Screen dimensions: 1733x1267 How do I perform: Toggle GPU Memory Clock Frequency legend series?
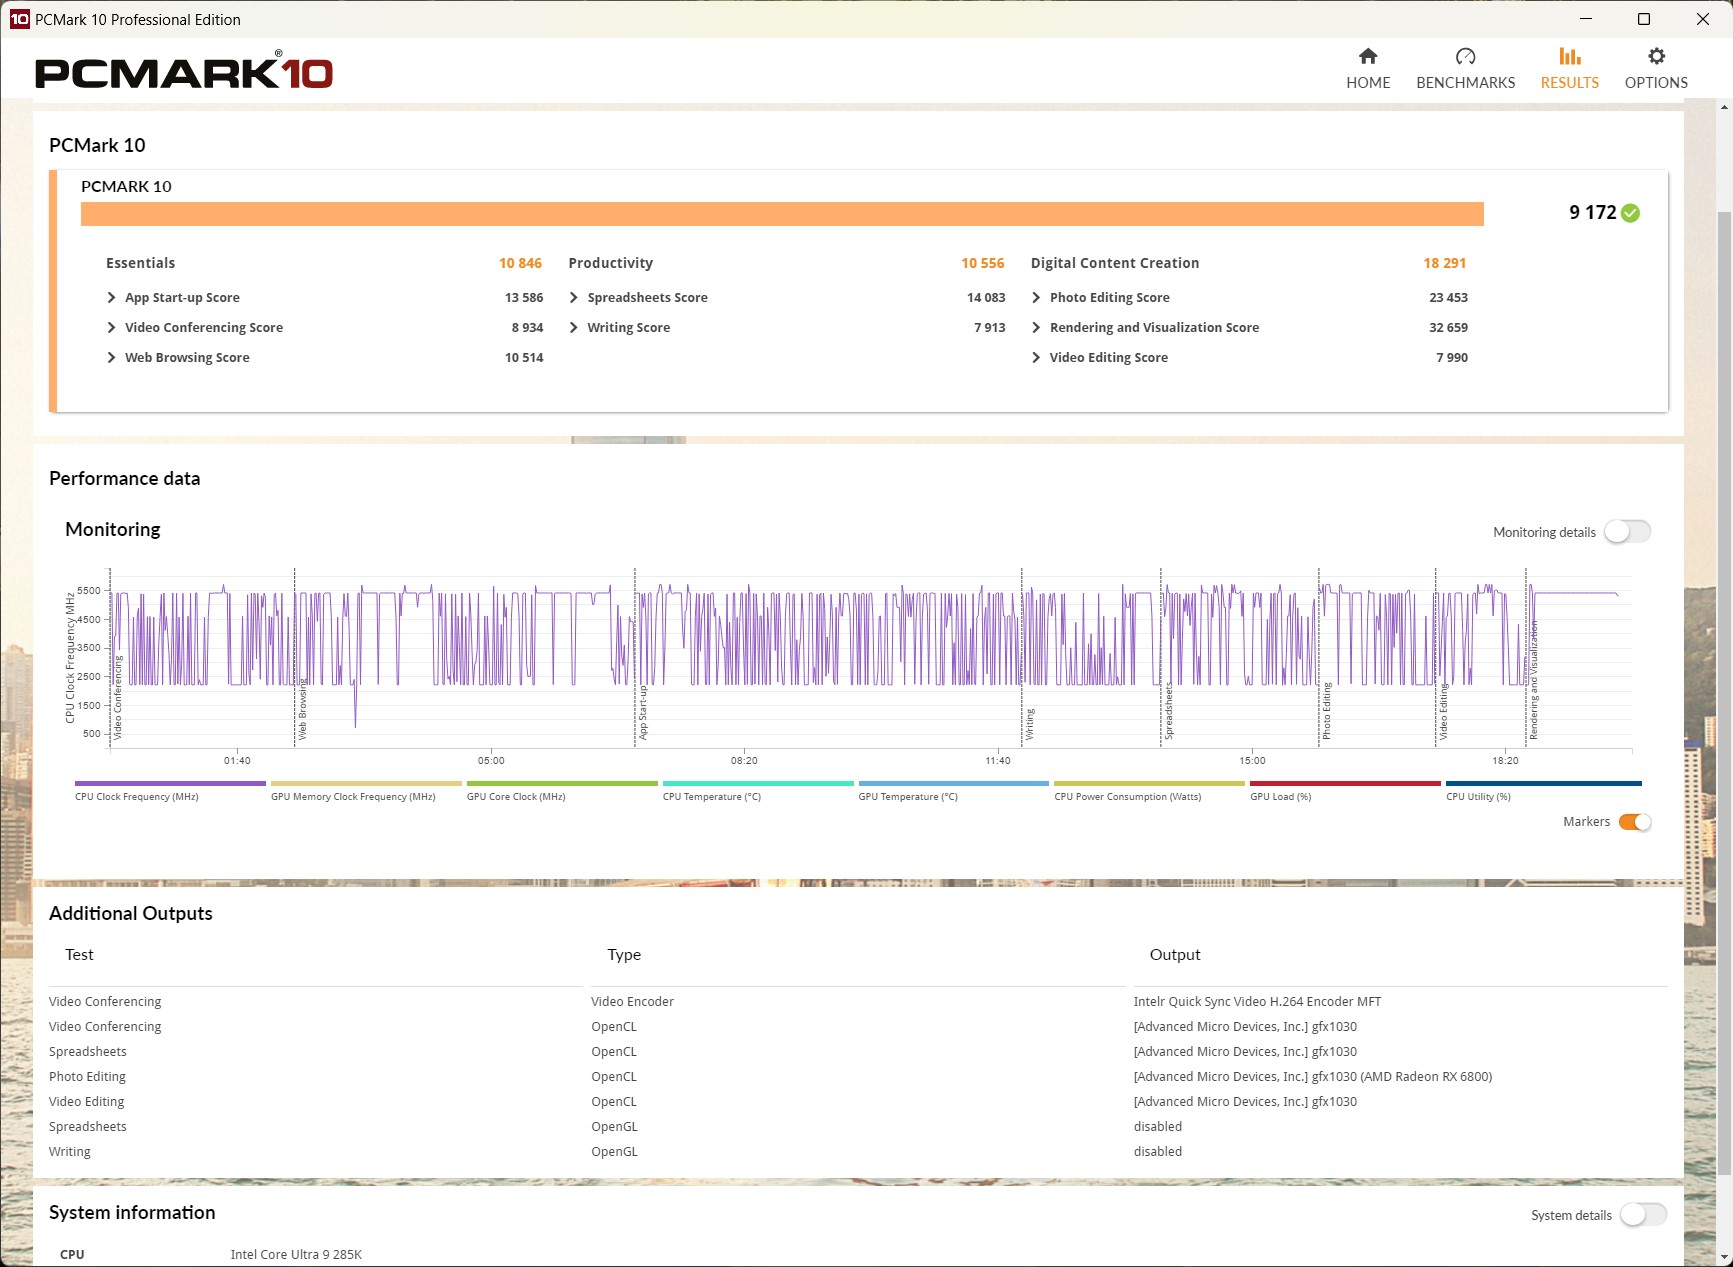coord(366,791)
